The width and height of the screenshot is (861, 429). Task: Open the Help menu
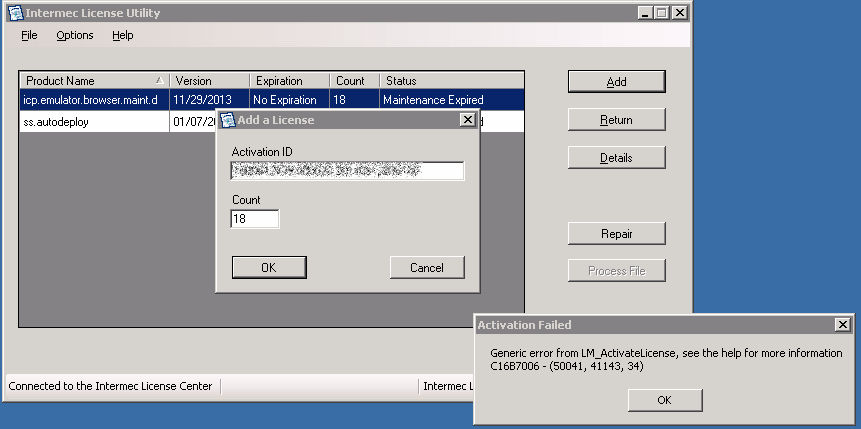[x=122, y=35]
